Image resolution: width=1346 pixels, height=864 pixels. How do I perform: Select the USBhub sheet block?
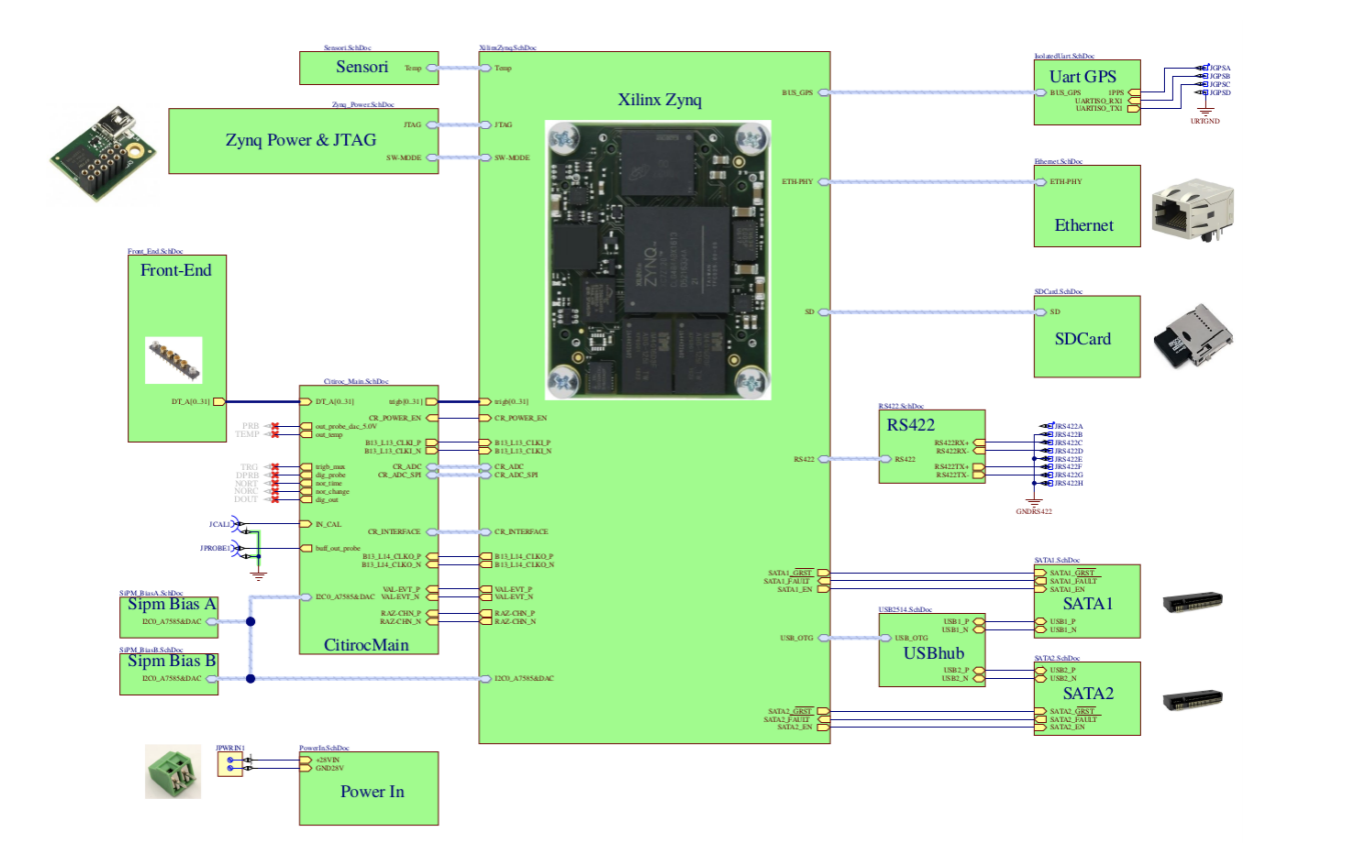pos(932,650)
